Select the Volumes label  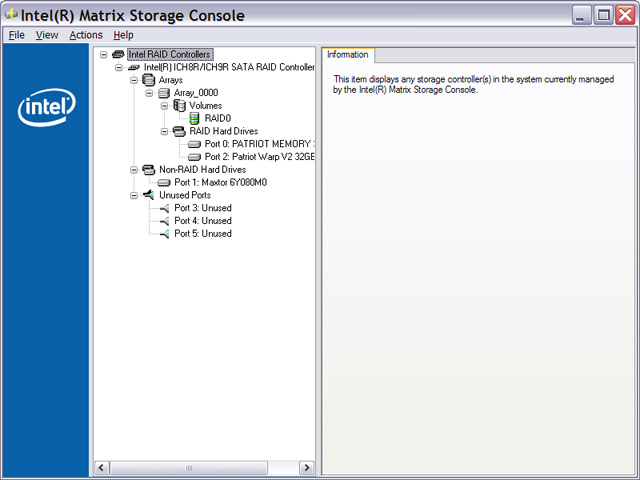click(x=205, y=106)
